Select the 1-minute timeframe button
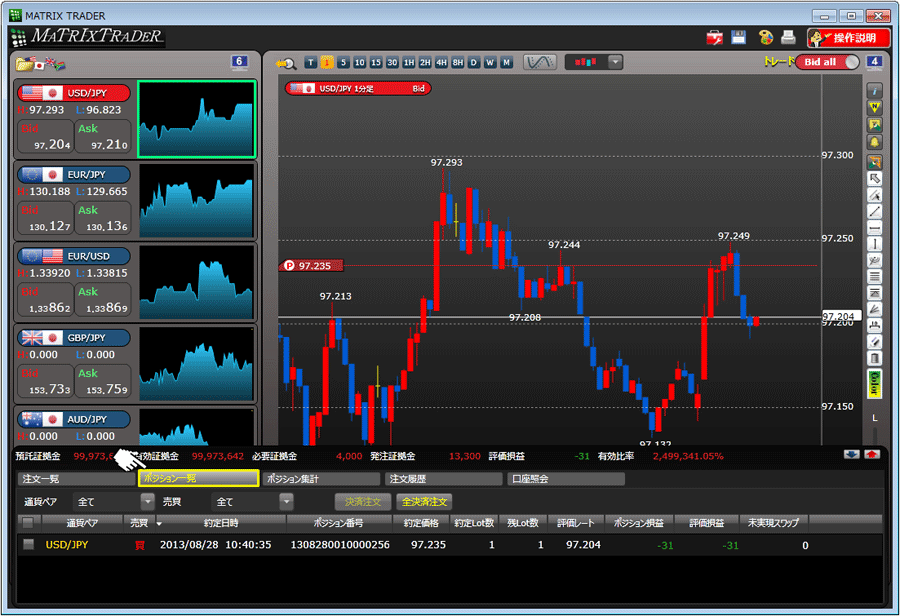Viewport: 900px width, 616px height. click(327, 62)
